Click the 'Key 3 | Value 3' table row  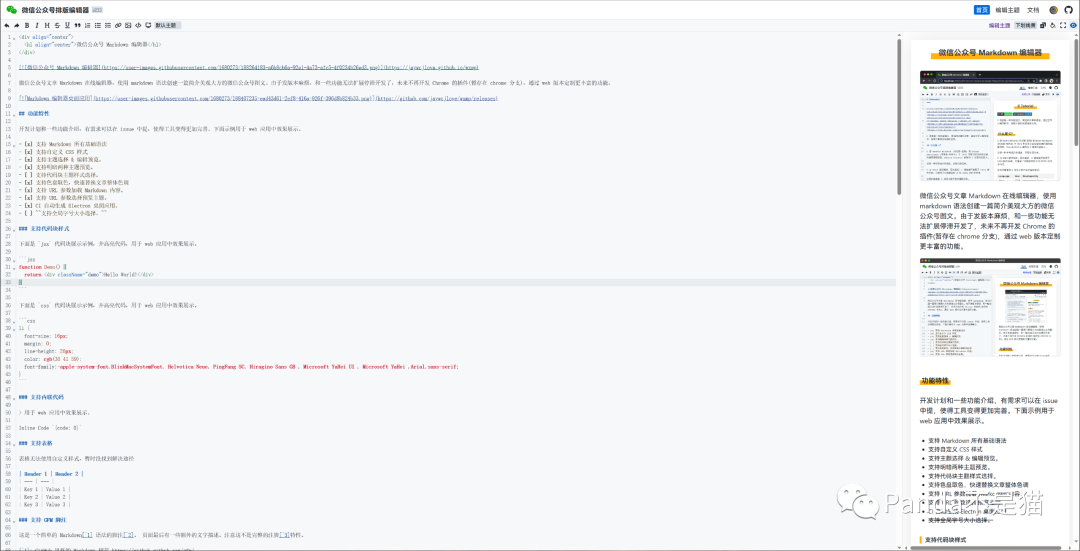[45, 504]
